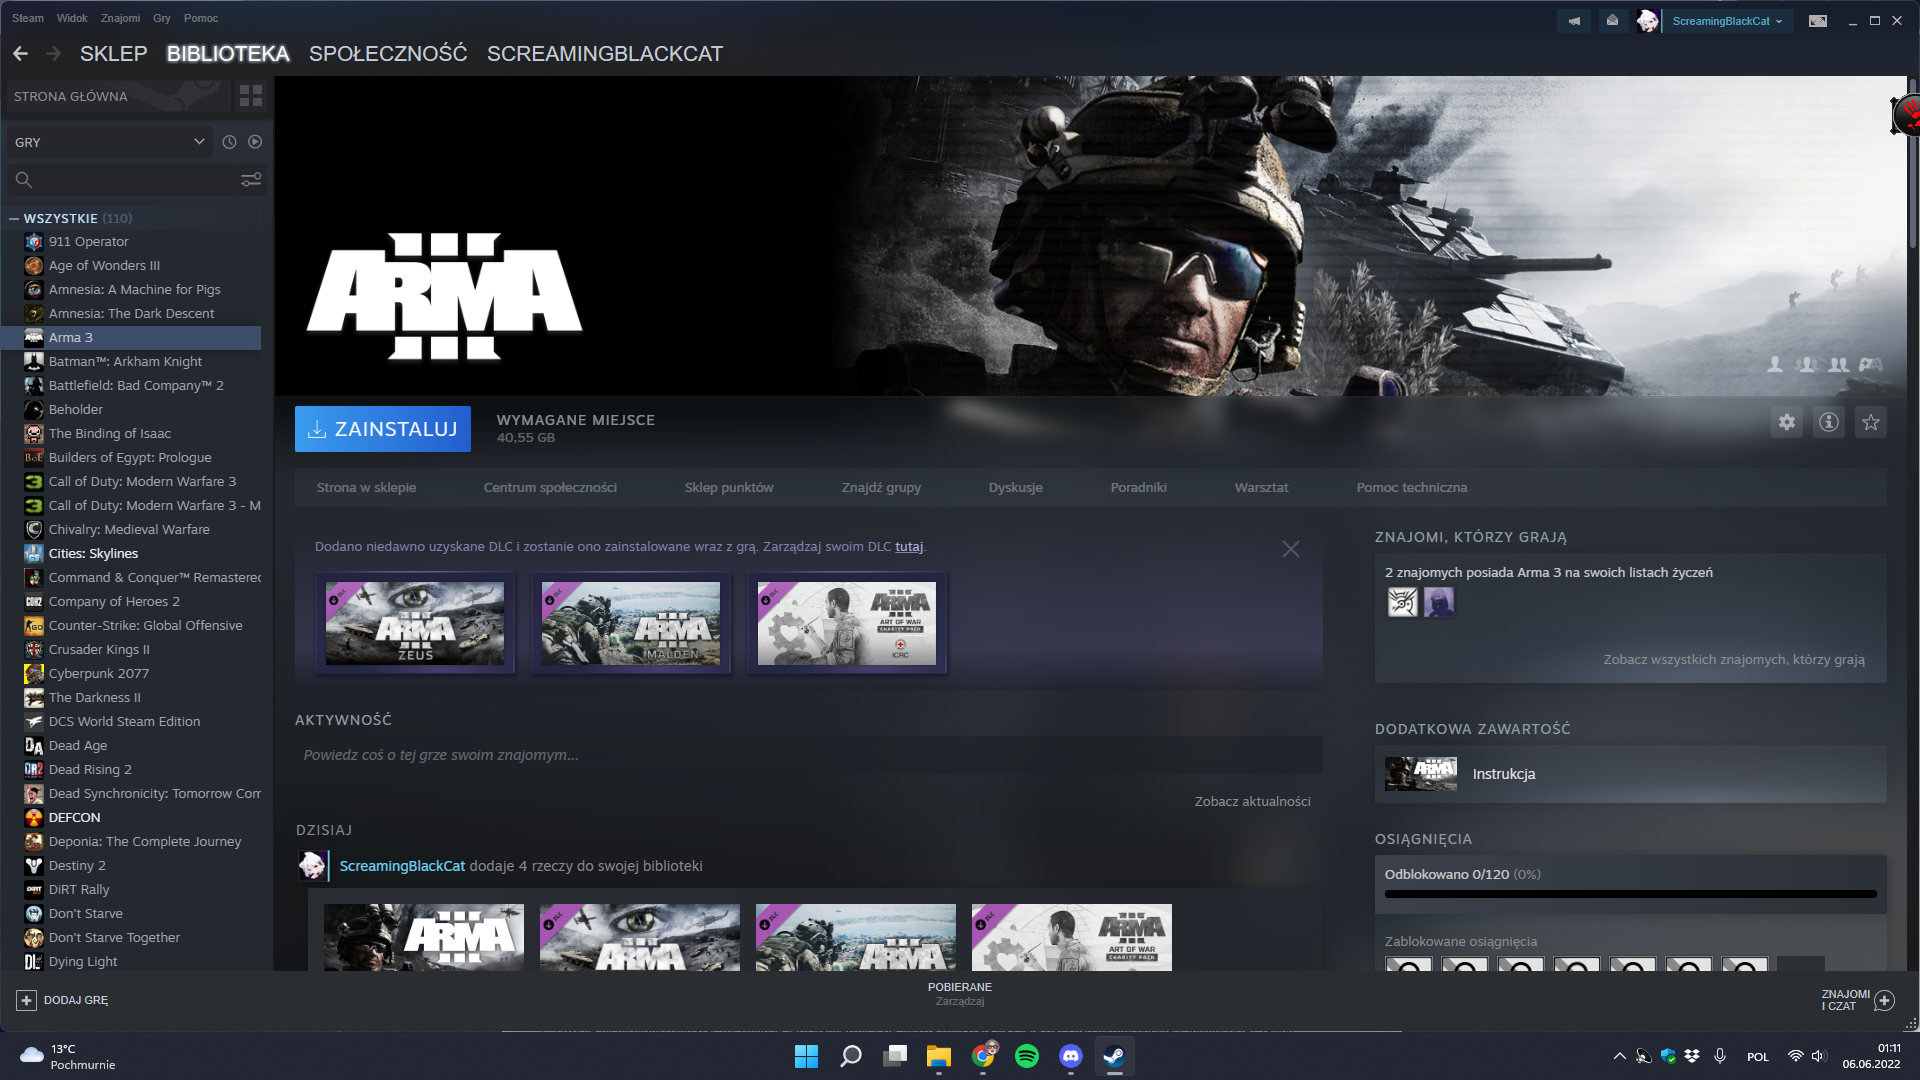
Task: Select Cyberpunk 2077 in the library
Action: pos(133,674)
